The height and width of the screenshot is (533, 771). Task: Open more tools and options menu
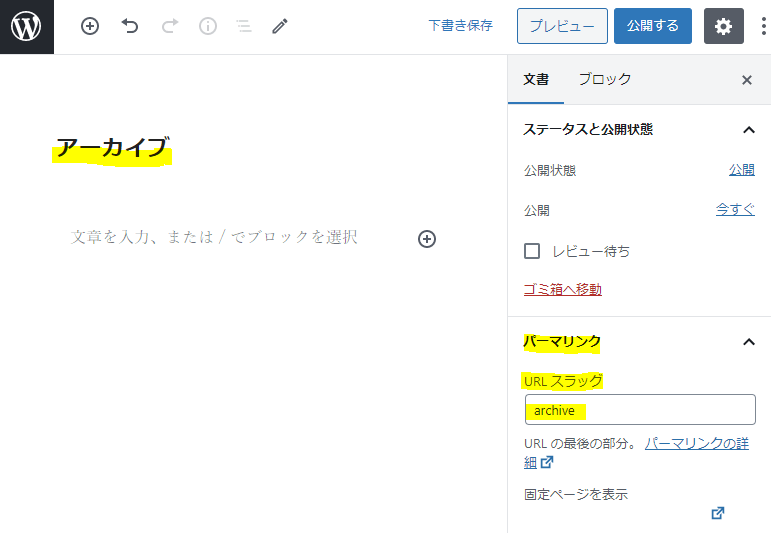tap(763, 26)
